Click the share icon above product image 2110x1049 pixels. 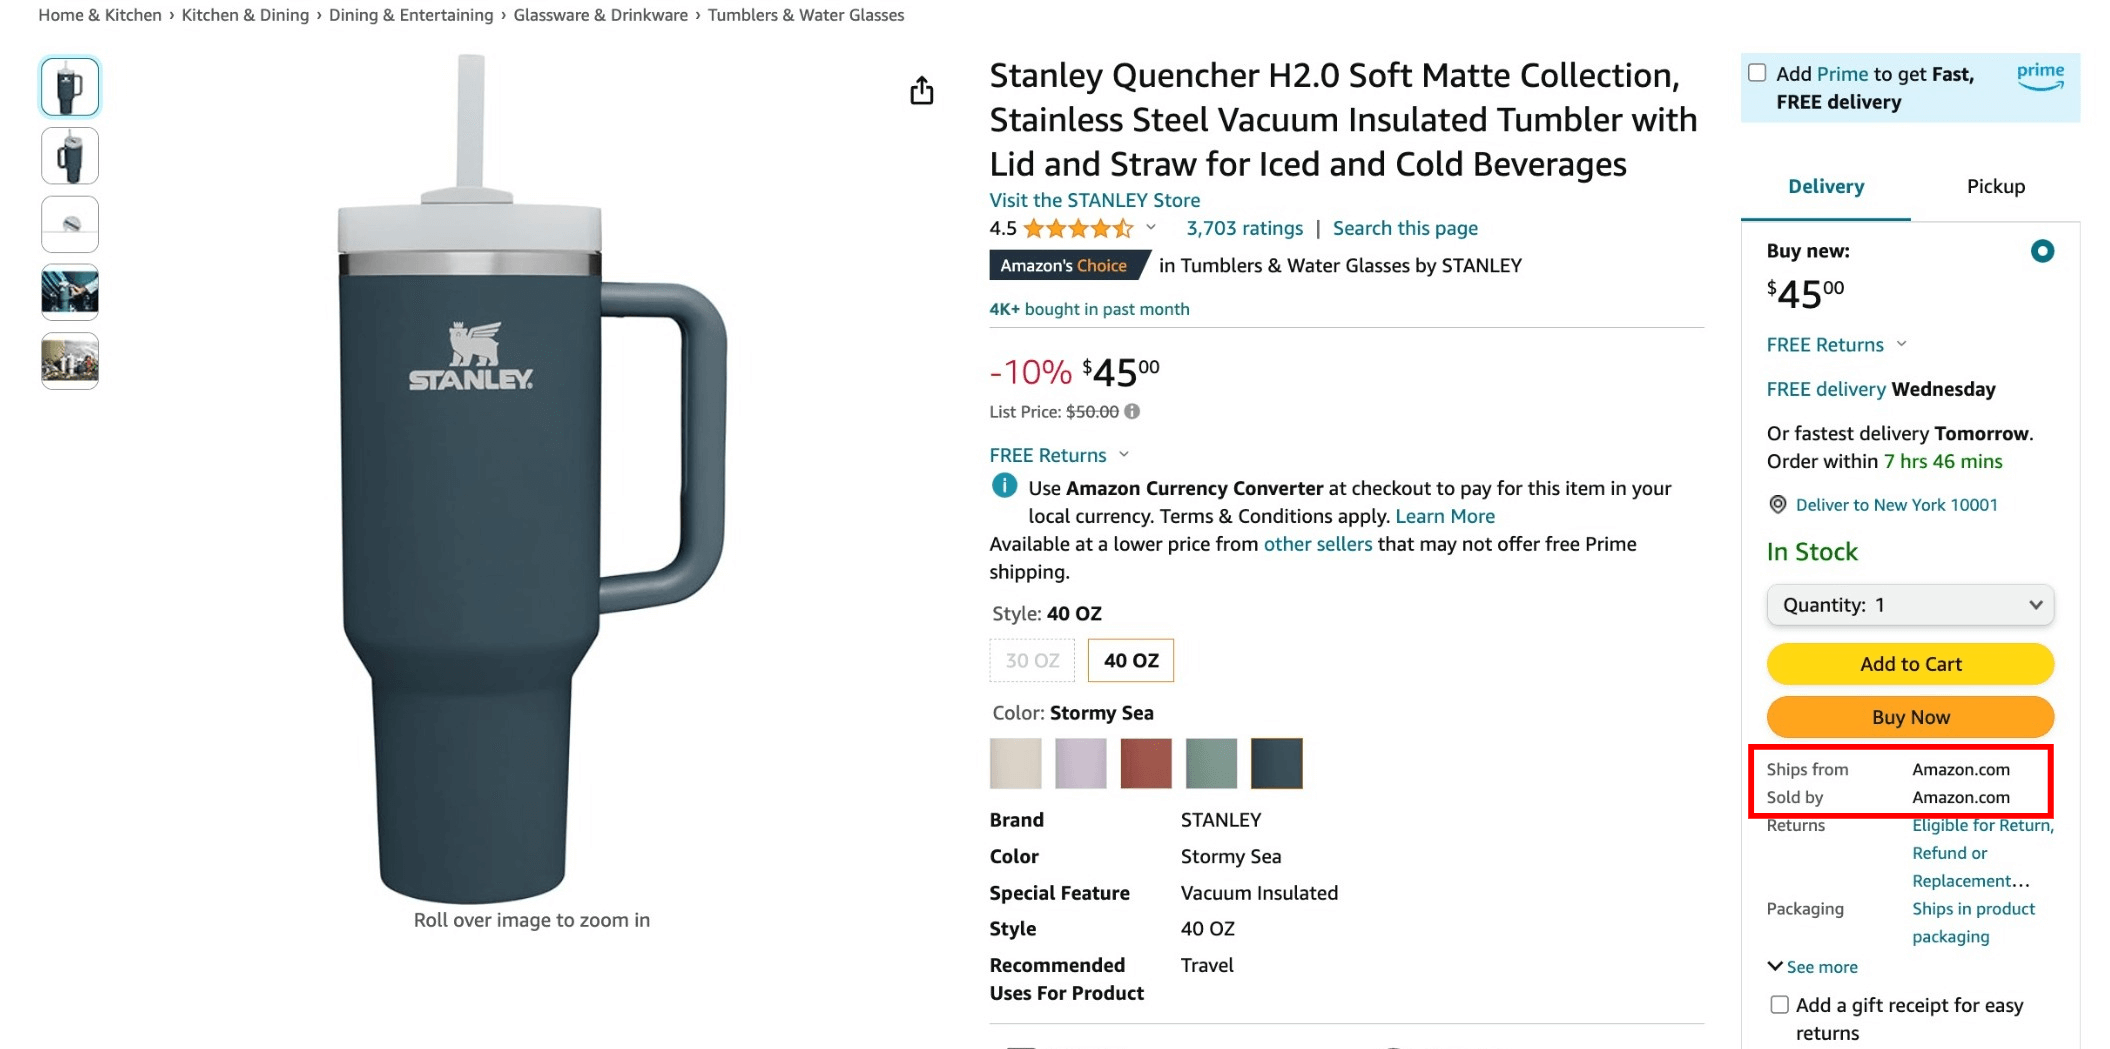click(x=921, y=91)
